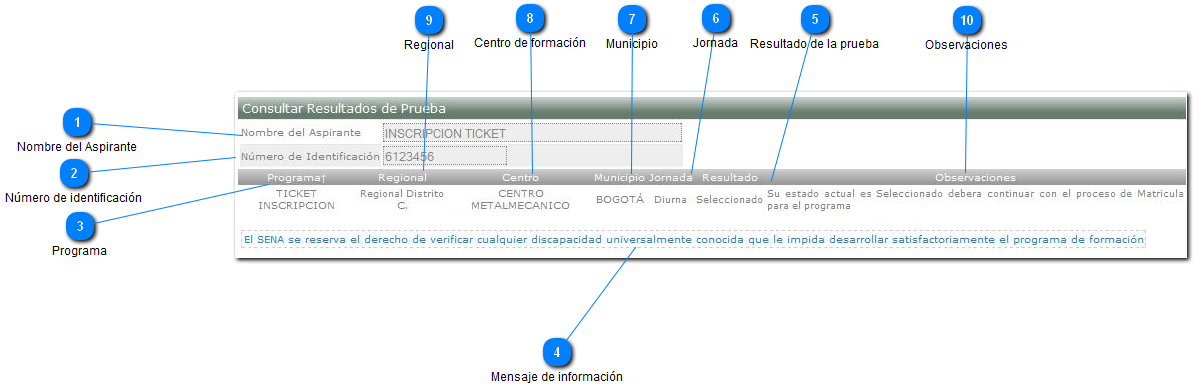Image resolution: width=1200 pixels, height=387 pixels.
Task: Click the 'Nombre del Aspirante' form label
Action: (301, 132)
